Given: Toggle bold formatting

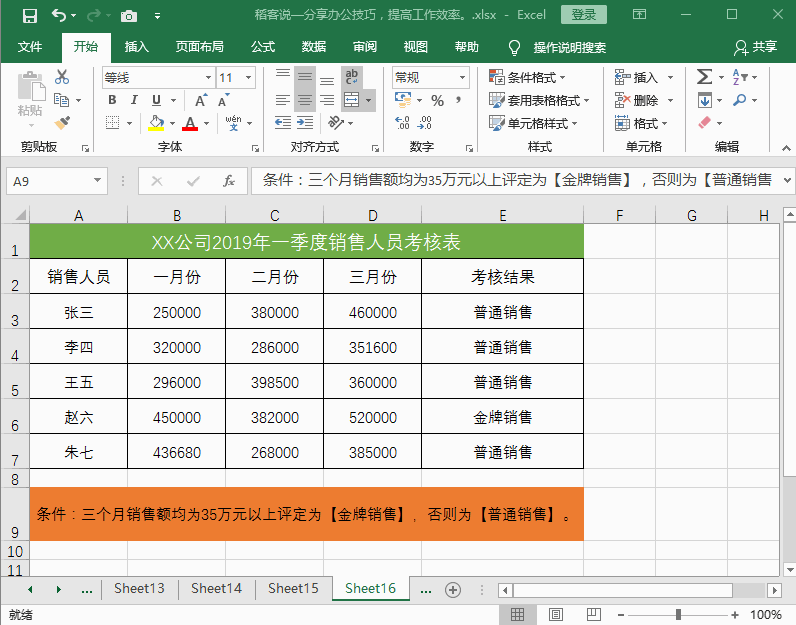Looking at the screenshot, I should pyautogui.click(x=112, y=100).
